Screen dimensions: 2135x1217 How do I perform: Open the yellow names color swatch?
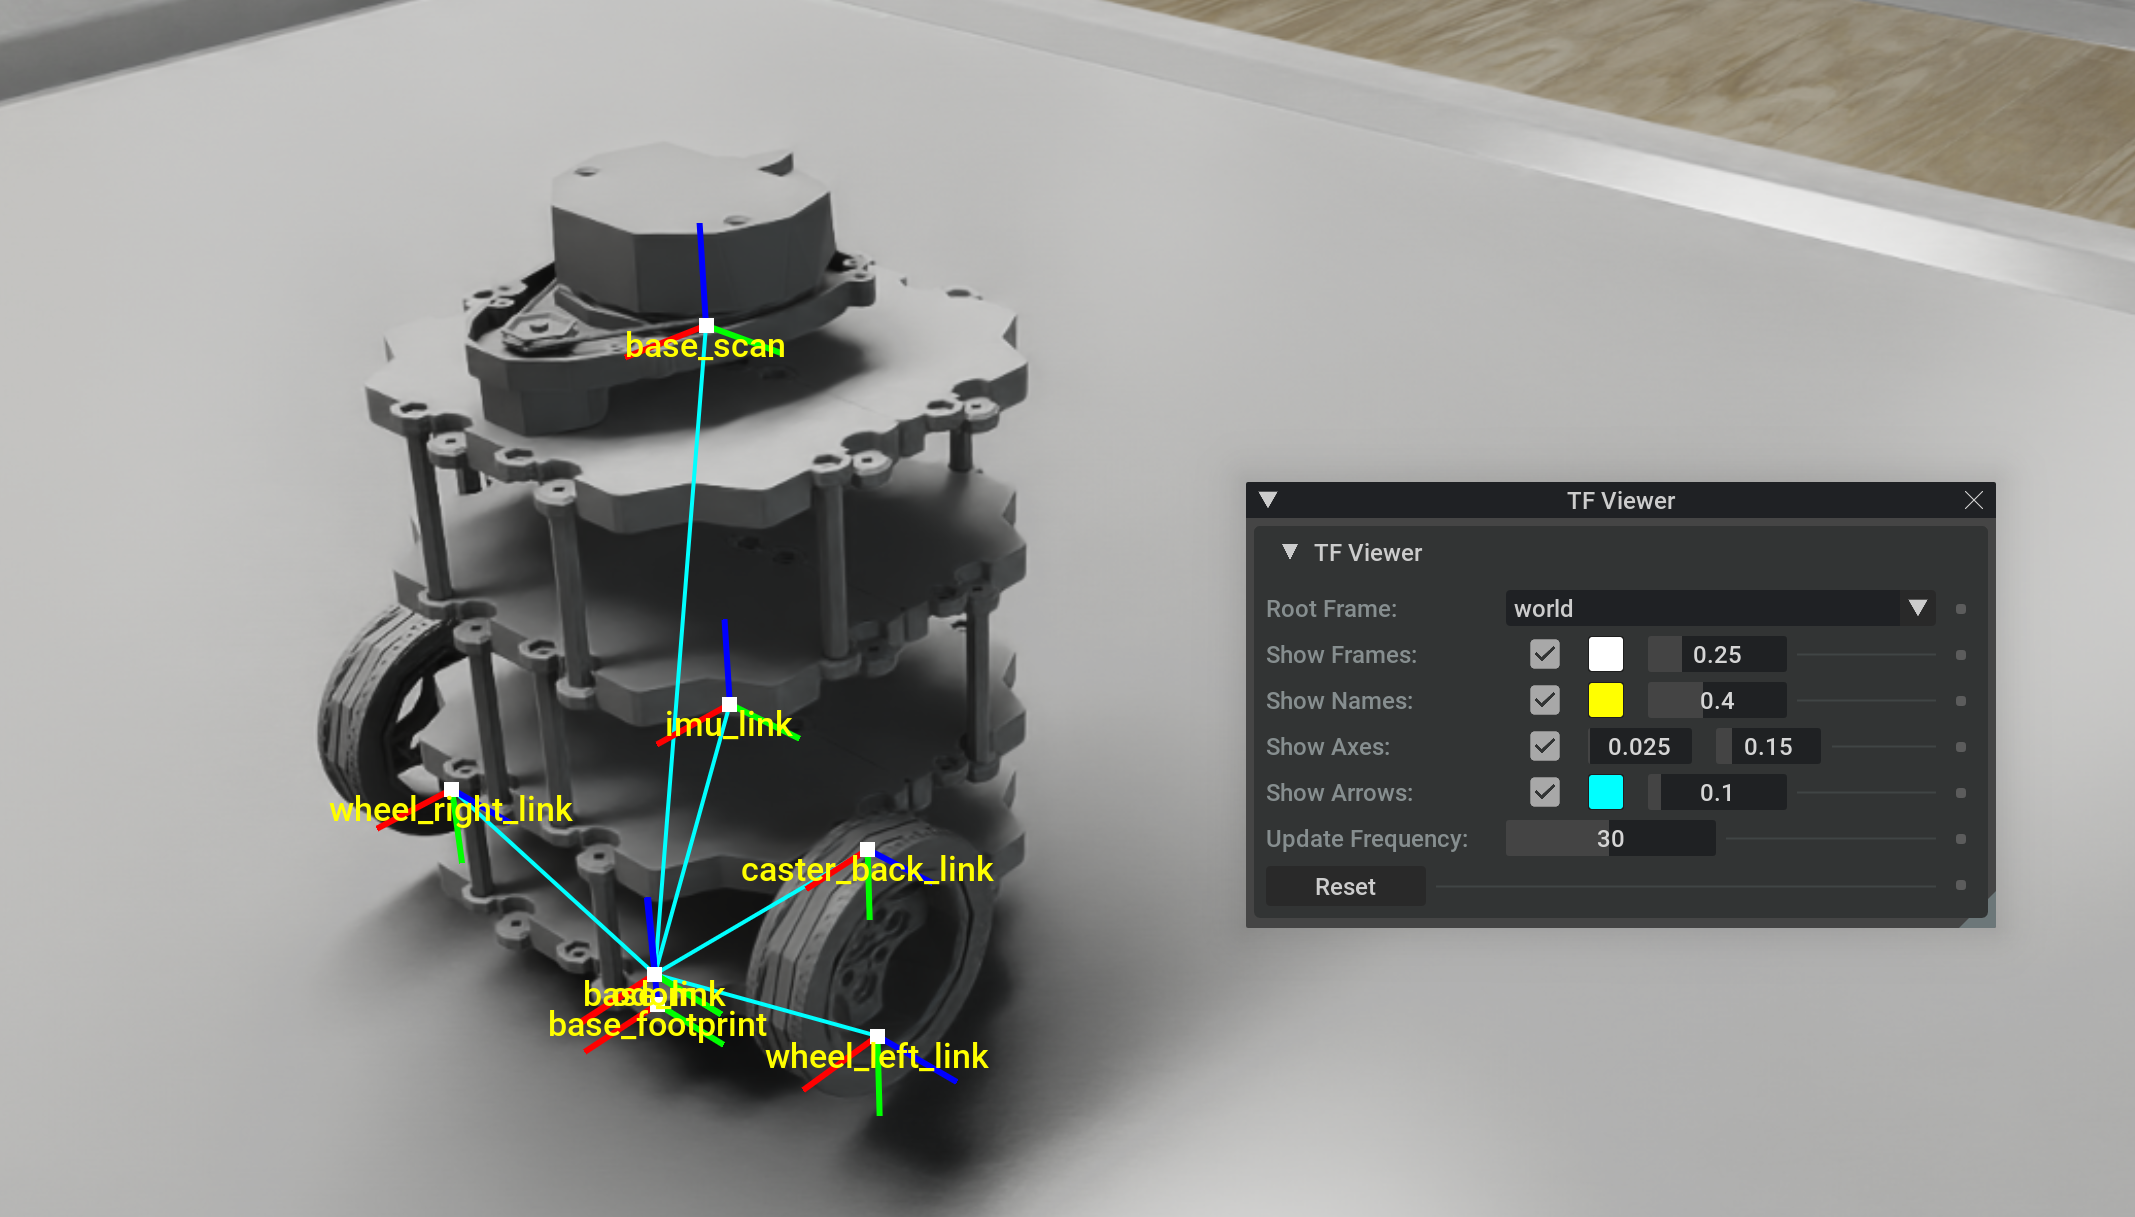click(1605, 701)
